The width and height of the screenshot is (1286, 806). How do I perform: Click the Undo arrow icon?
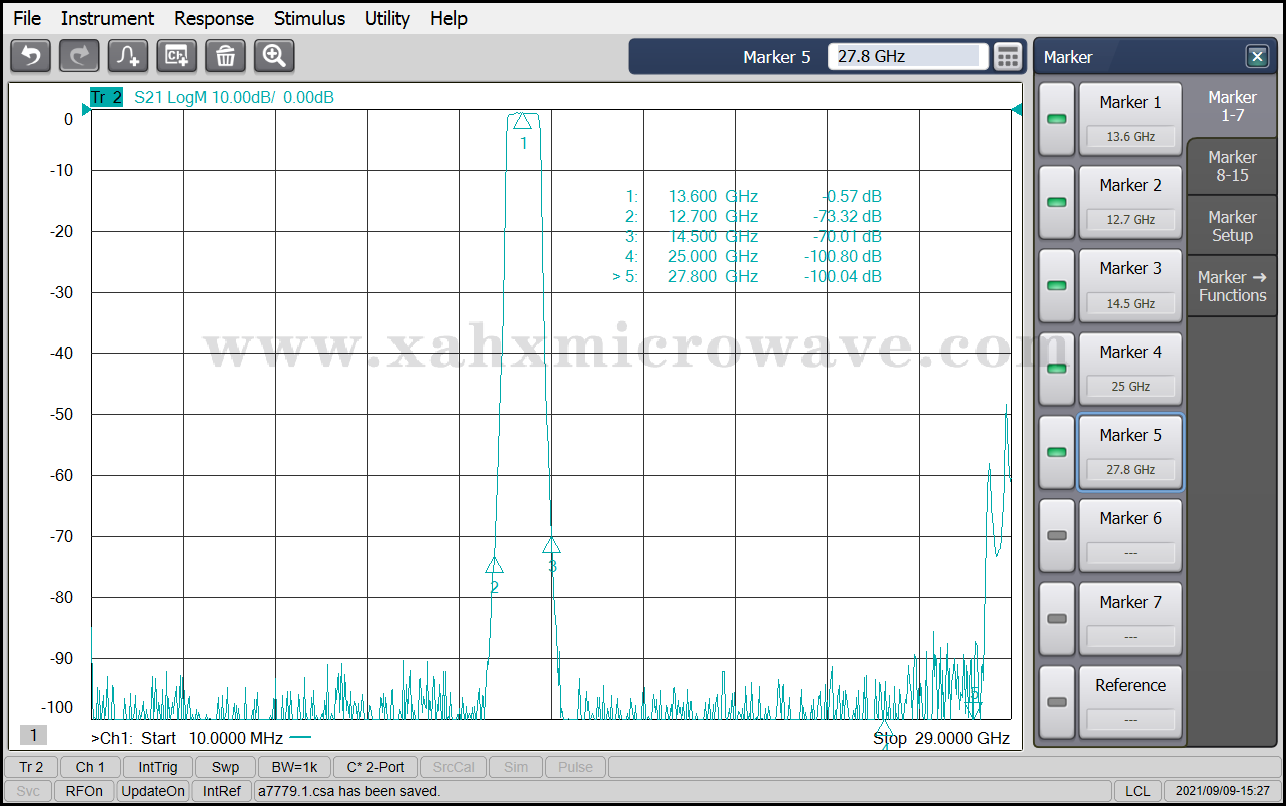(x=30, y=56)
